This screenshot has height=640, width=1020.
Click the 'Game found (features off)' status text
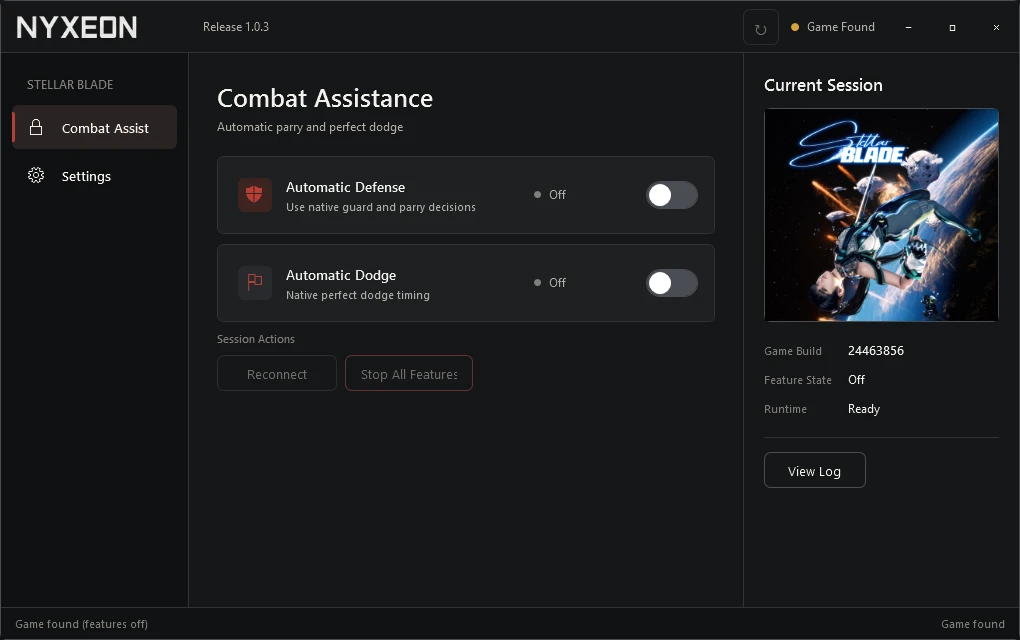click(81, 624)
